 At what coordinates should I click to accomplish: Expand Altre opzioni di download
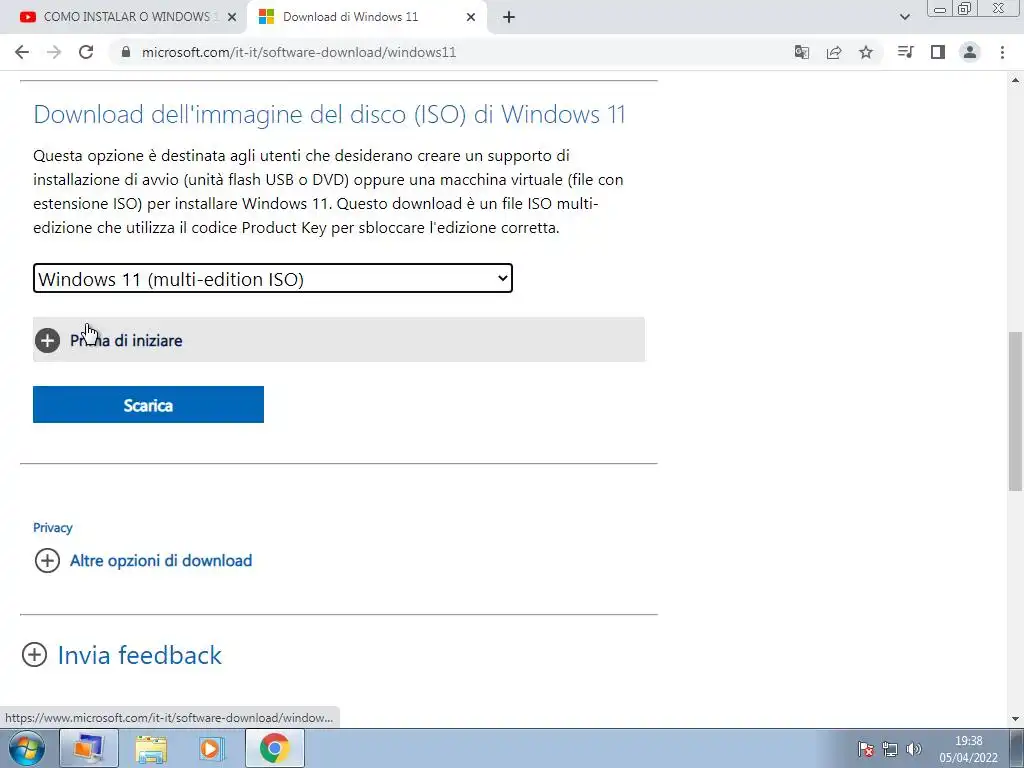pos(143,560)
